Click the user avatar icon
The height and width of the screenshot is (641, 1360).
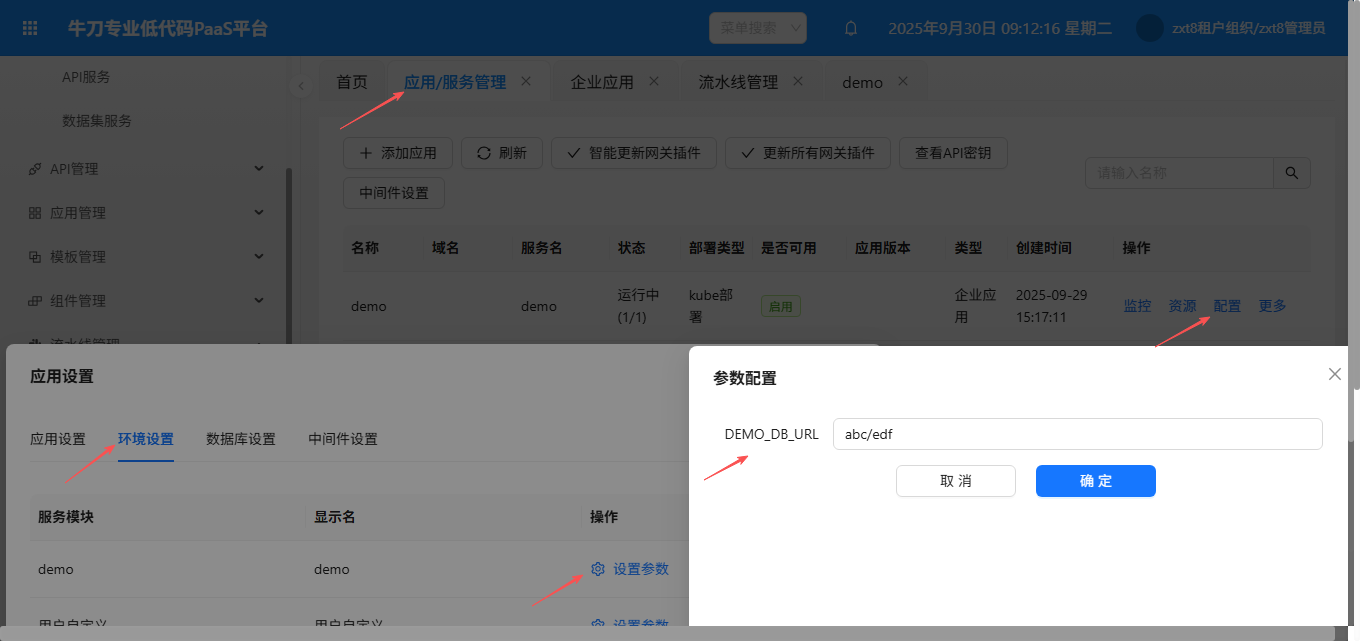point(1149,28)
